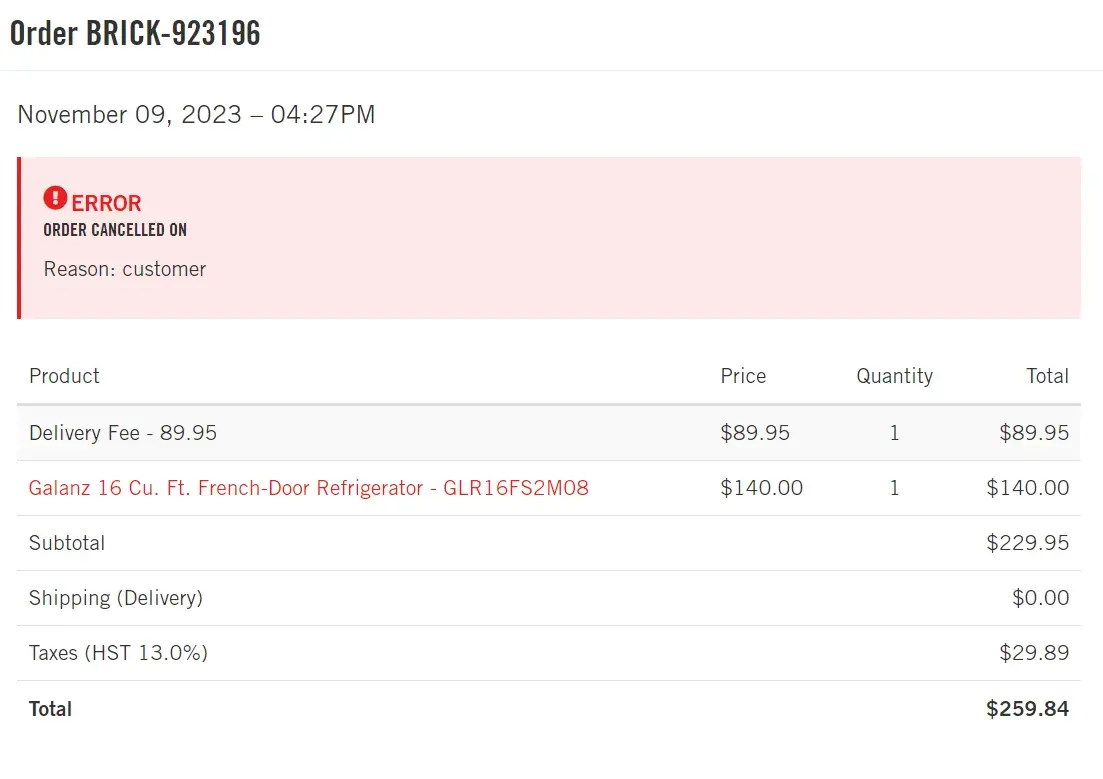Screen dimensions: 1103x779
Task: Click the Product column header
Action: tap(64, 376)
